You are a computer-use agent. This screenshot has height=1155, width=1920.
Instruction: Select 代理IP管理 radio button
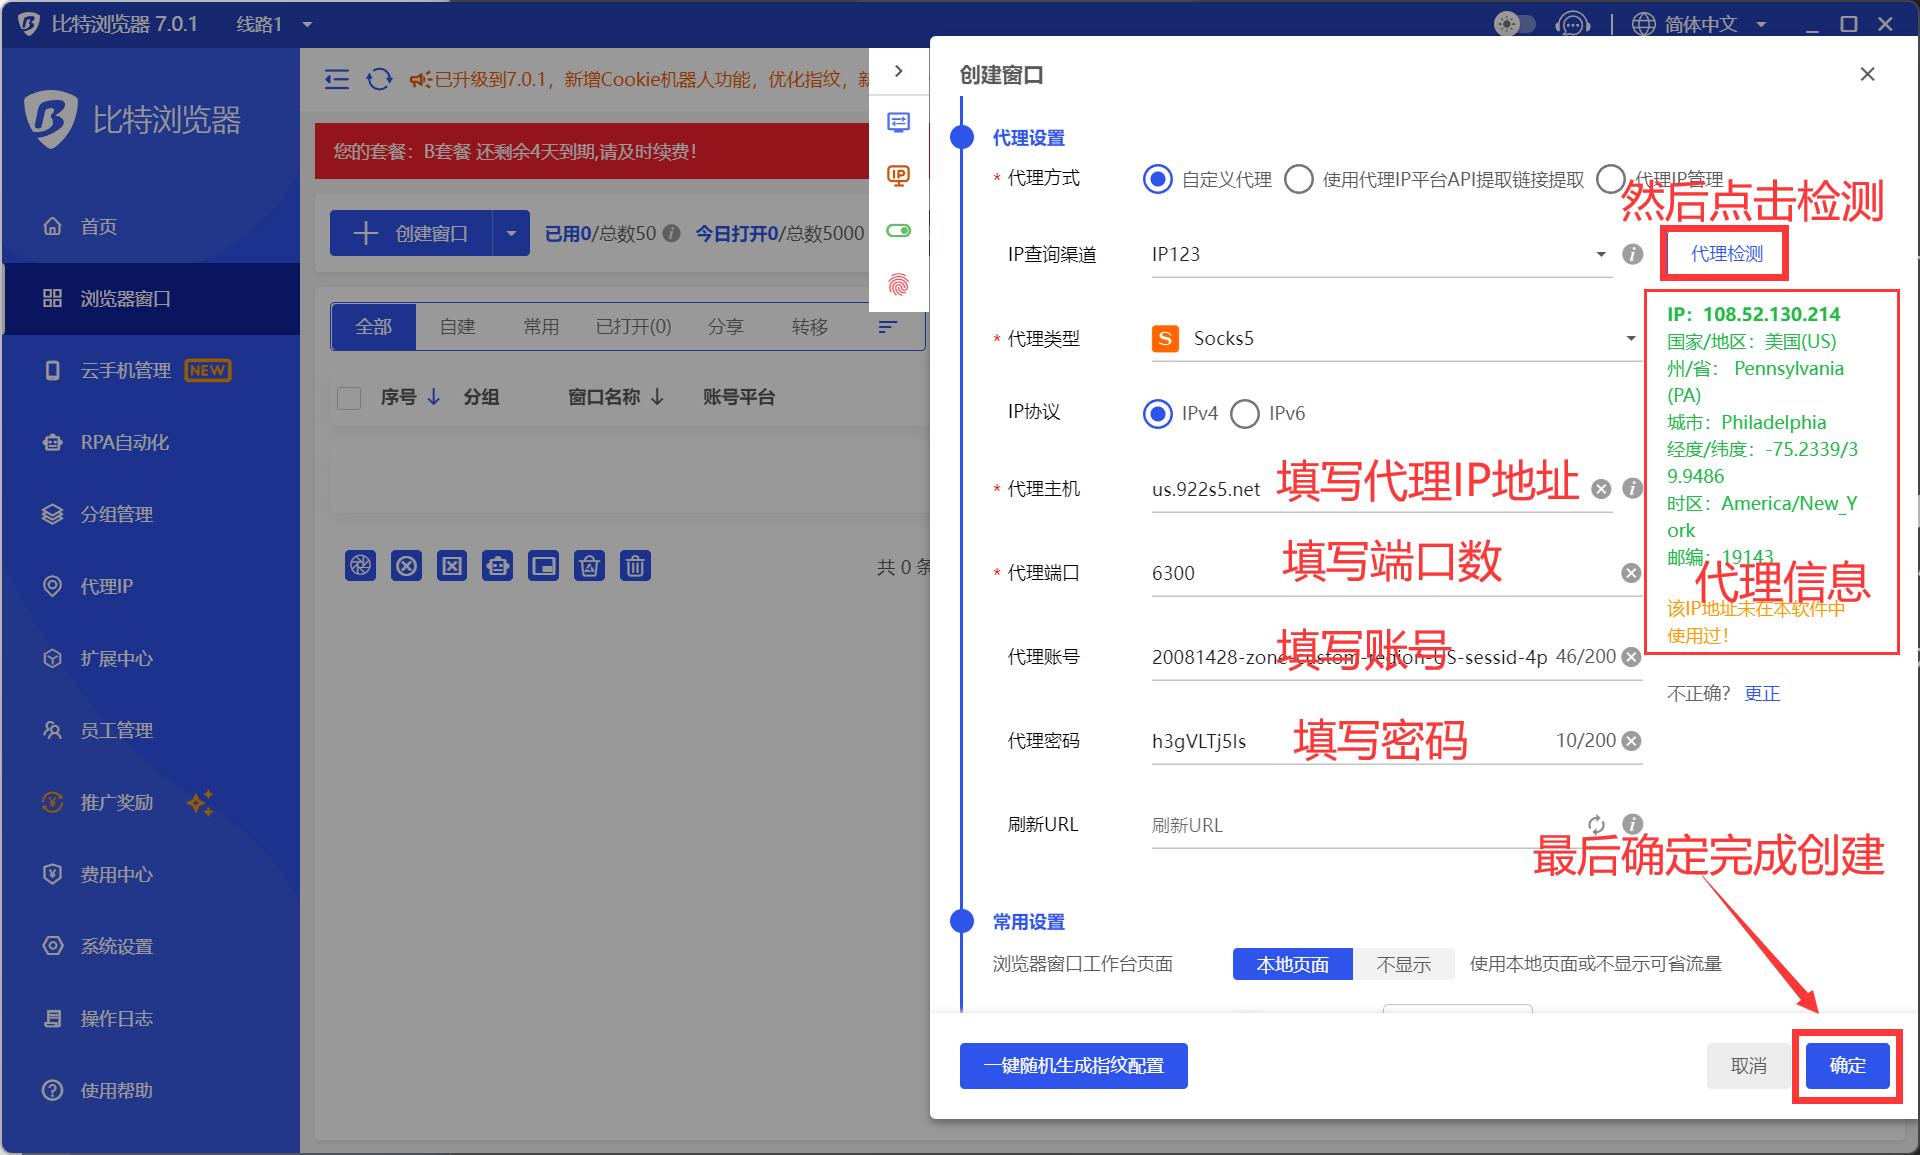tap(1611, 180)
